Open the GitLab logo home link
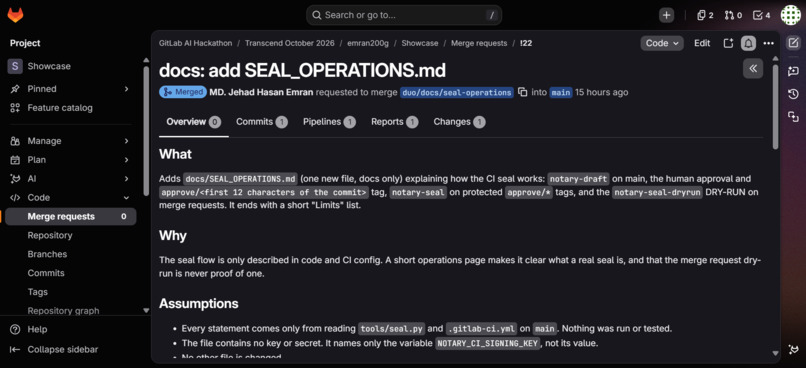 pos(15,15)
